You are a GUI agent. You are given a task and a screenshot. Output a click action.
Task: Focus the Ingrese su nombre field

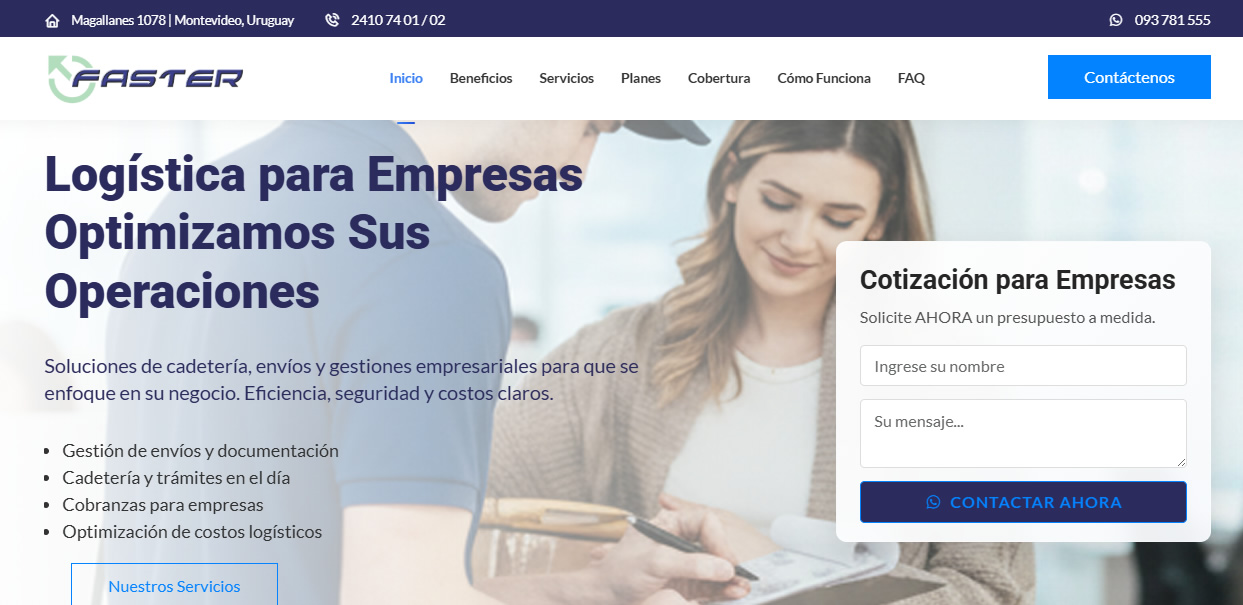(x=1023, y=366)
